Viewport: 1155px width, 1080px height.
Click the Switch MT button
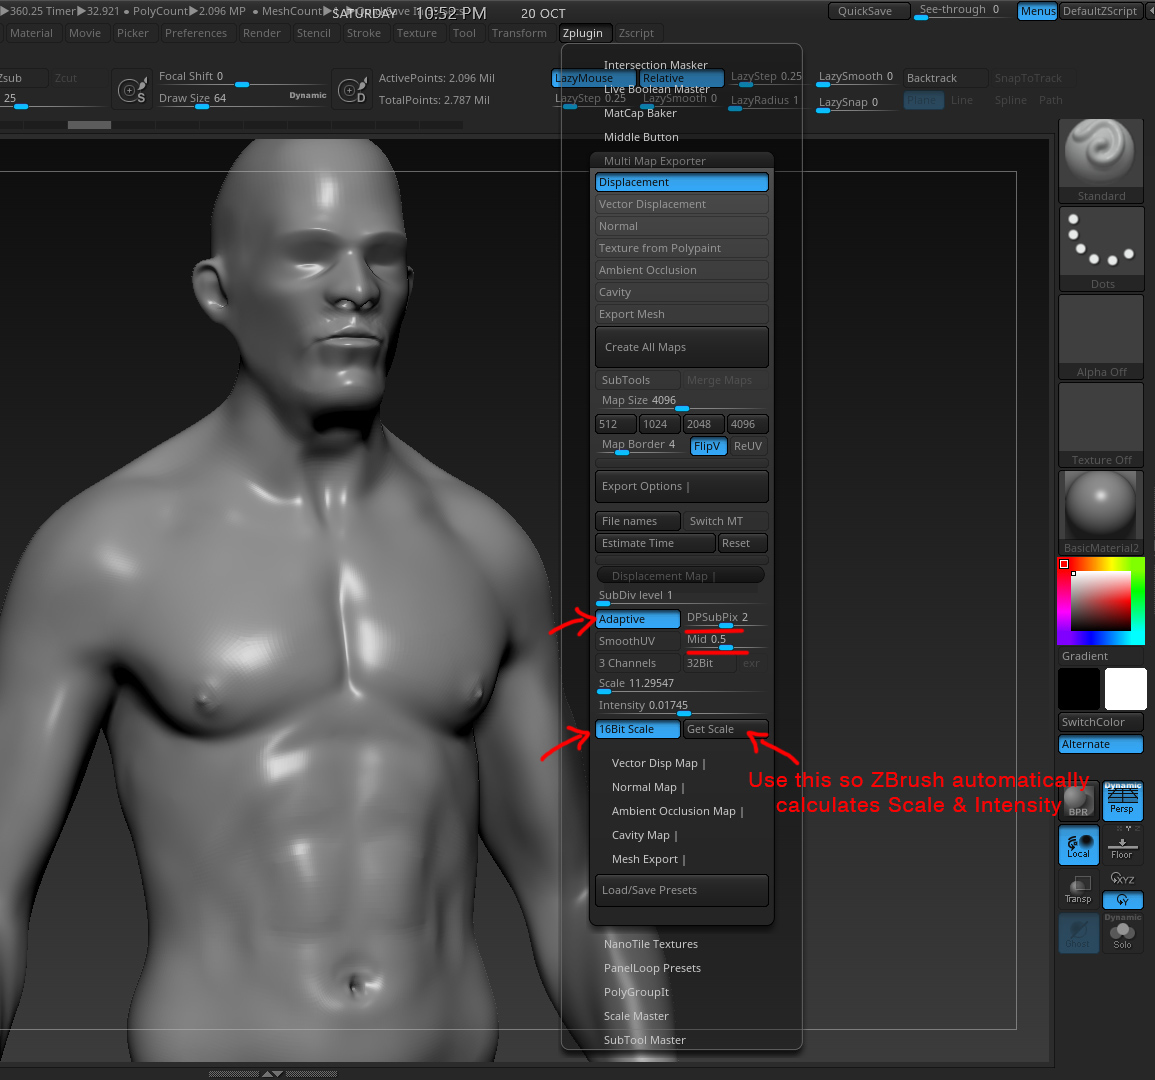[726, 521]
